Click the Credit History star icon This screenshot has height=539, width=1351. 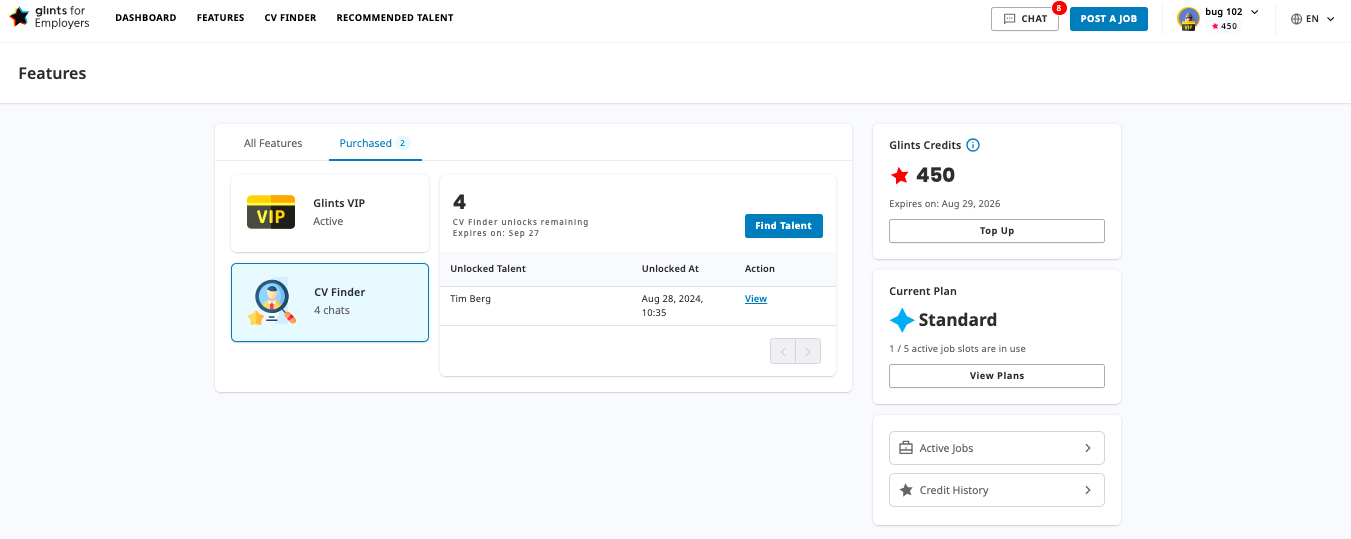click(x=906, y=490)
